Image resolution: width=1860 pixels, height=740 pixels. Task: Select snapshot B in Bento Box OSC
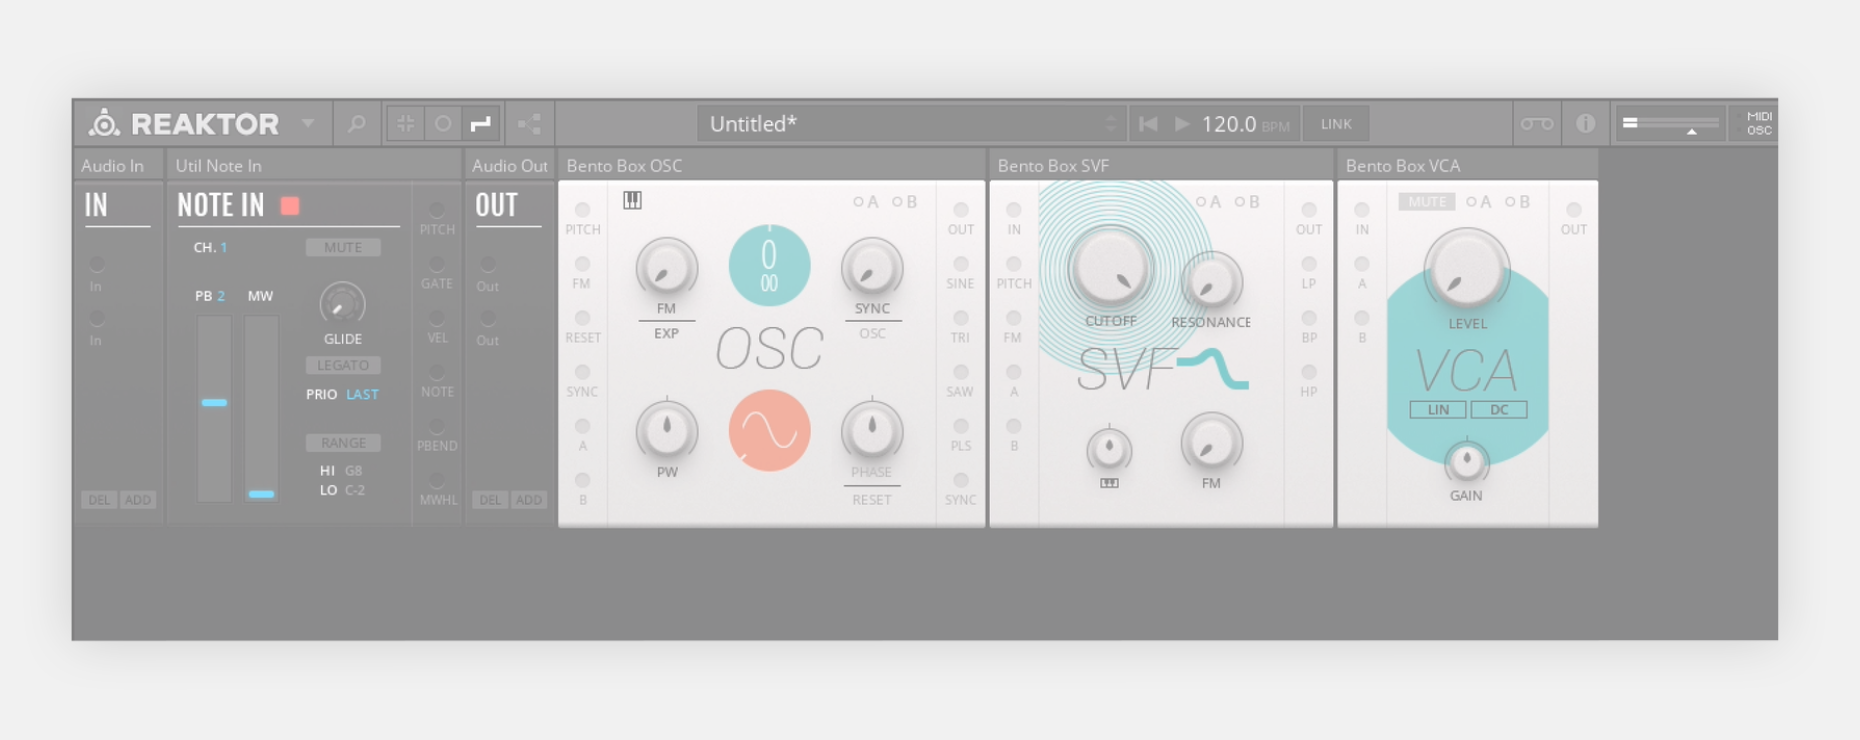pyautogui.click(x=905, y=202)
